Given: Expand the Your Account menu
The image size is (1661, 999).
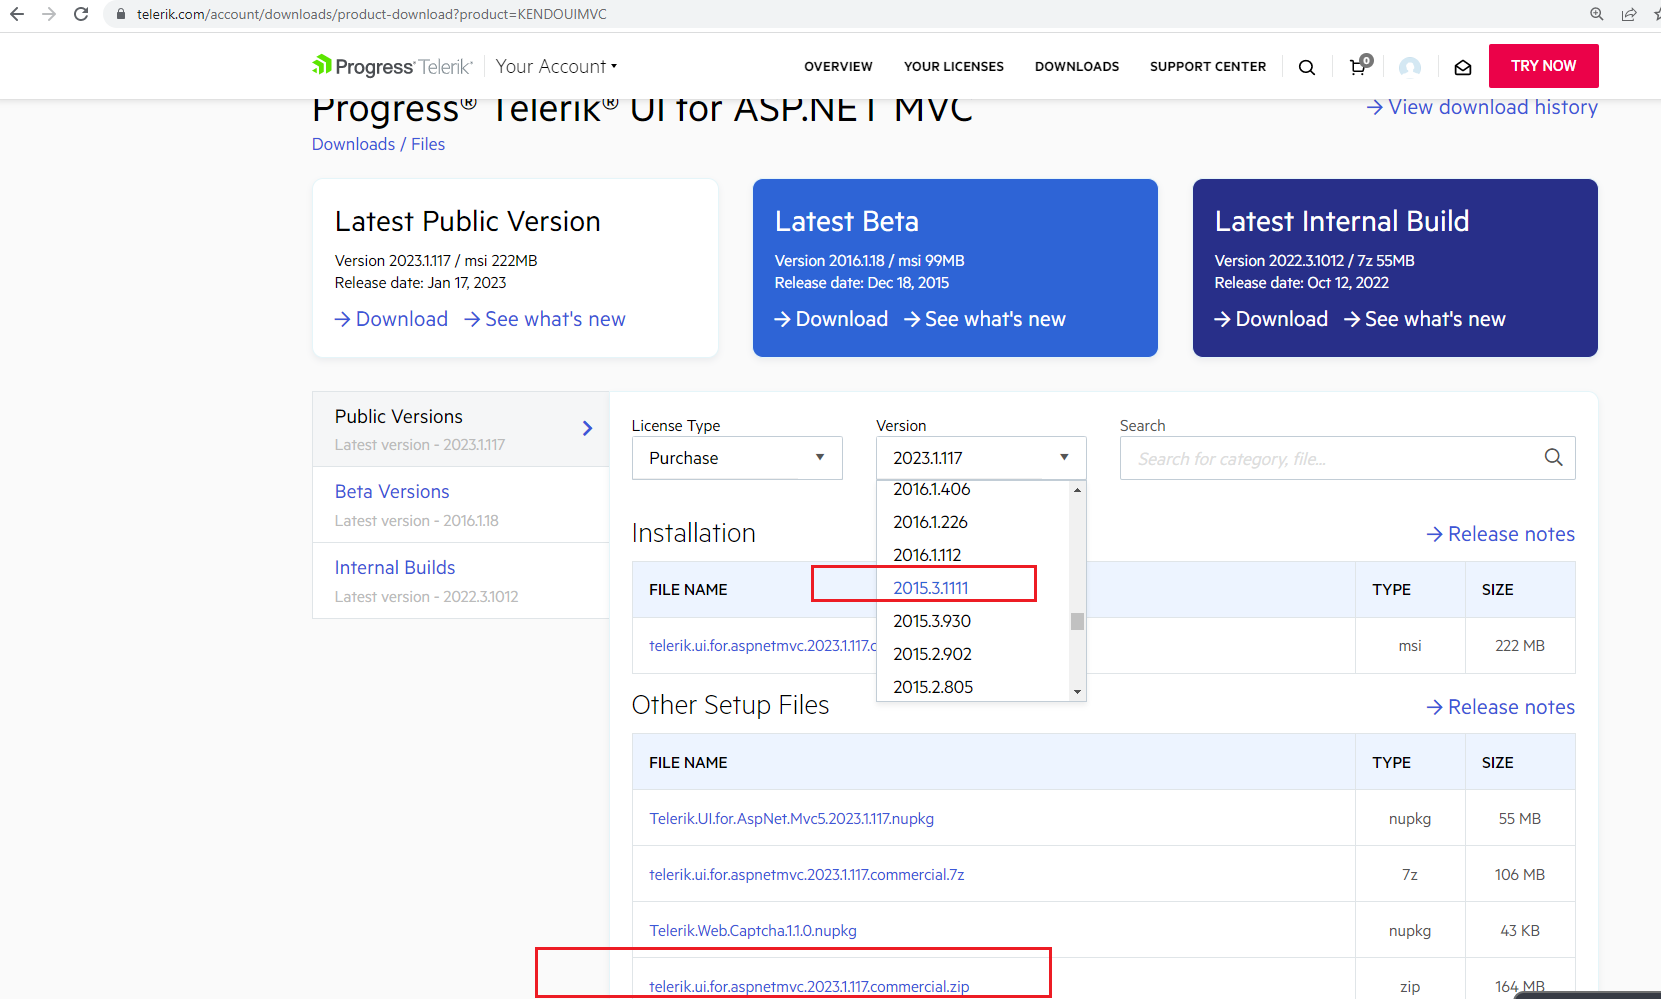Looking at the screenshot, I should click(x=556, y=67).
